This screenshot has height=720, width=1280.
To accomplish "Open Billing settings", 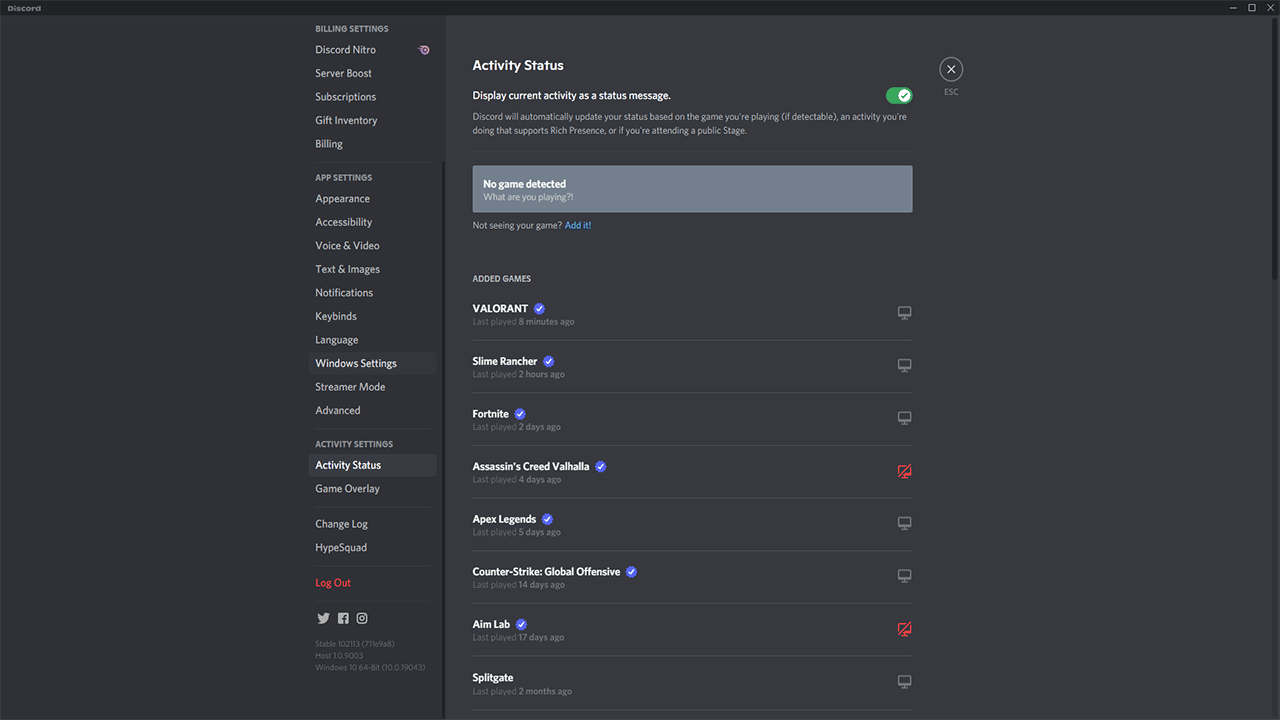I will [372, 144].
